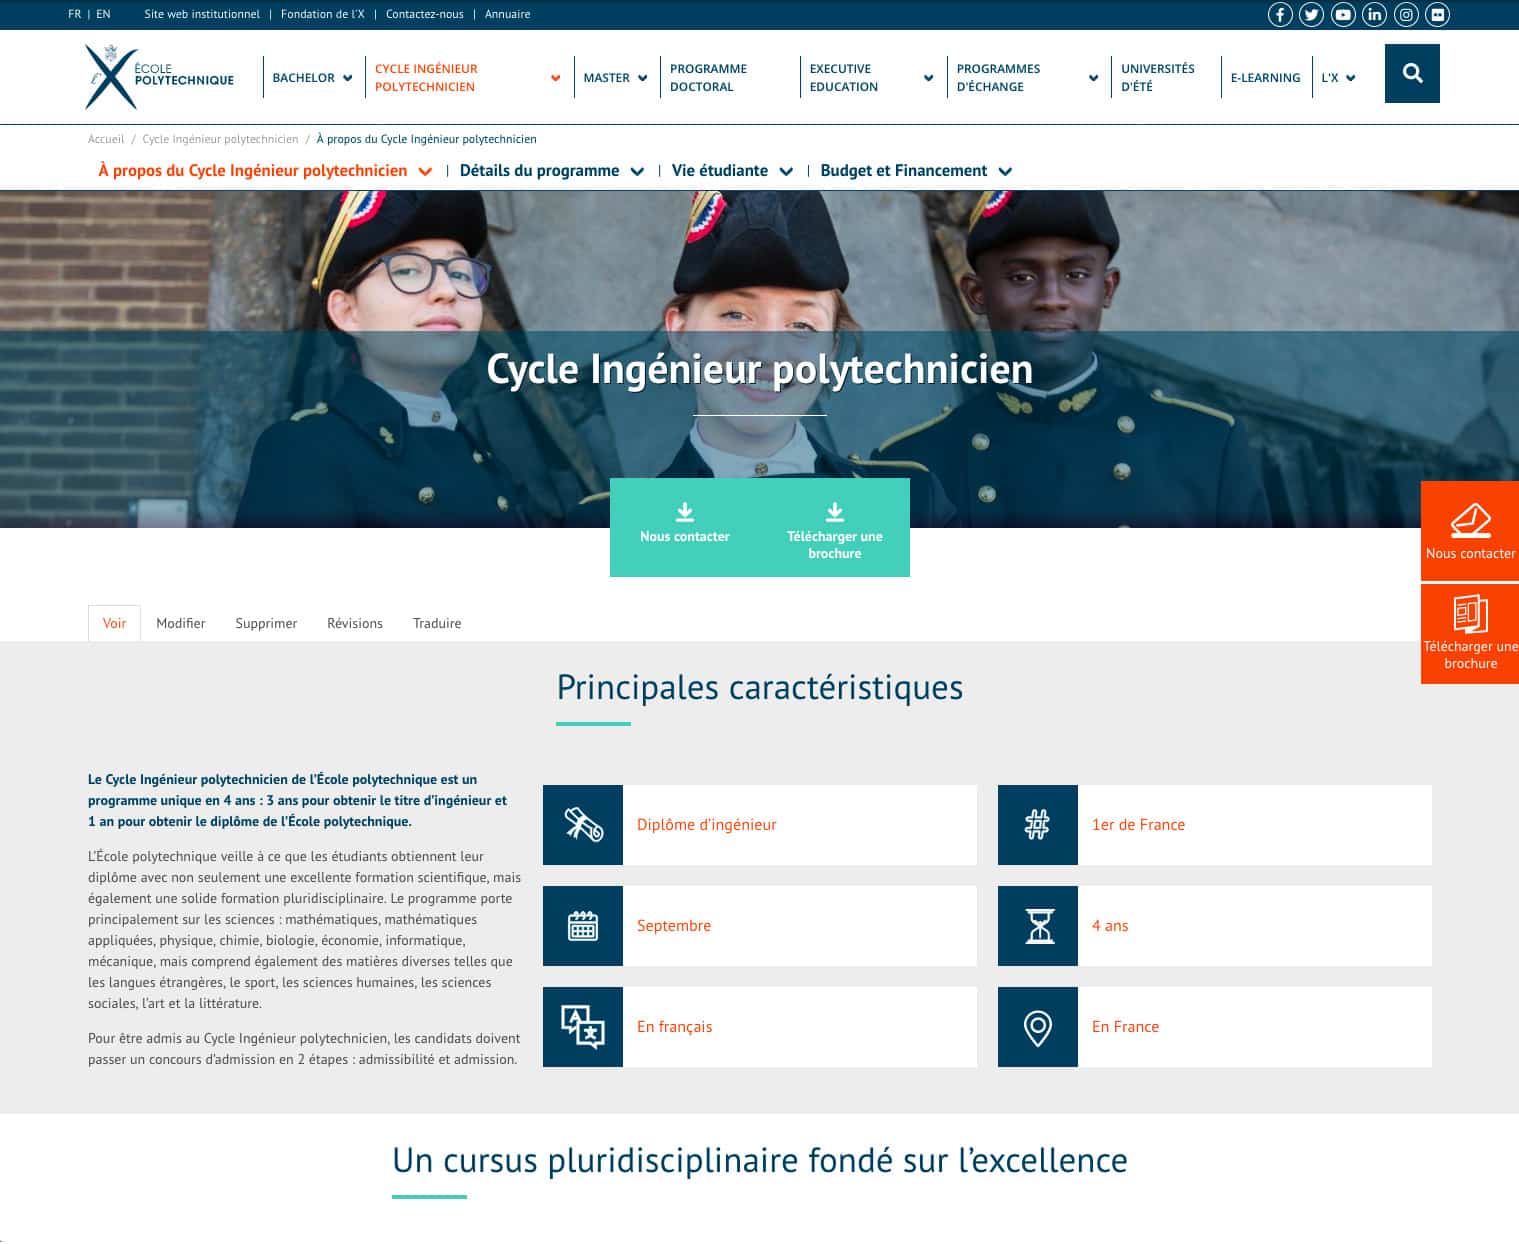The height and width of the screenshot is (1244, 1519).
Task: Open the YouTube social icon
Action: pyautogui.click(x=1343, y=15)
